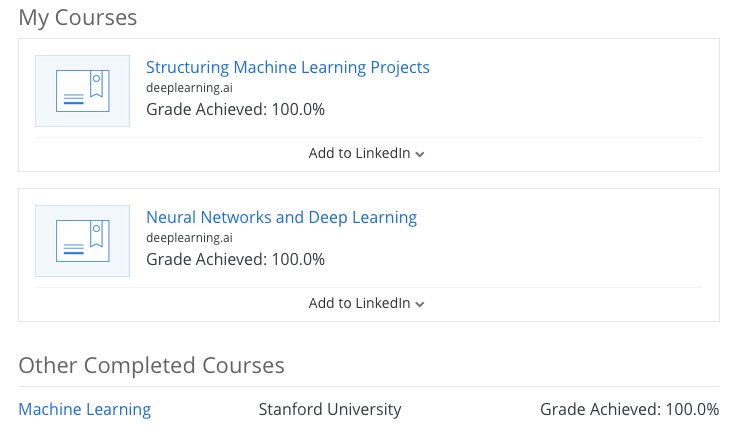This screenshot has width=748, height=445.
Task: Click the chevron arrow in the Neural Networks card
Action: click(x=420, y=304)
